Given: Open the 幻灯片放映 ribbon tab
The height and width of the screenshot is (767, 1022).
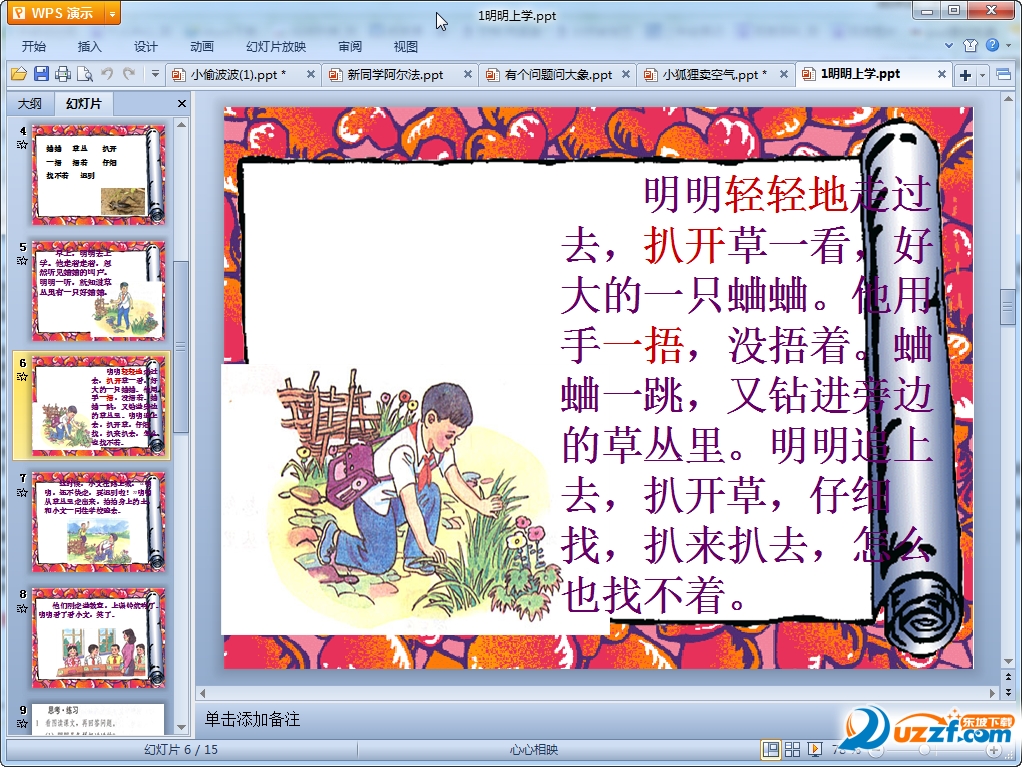Looking at the screenshot, I should point(276,46).
